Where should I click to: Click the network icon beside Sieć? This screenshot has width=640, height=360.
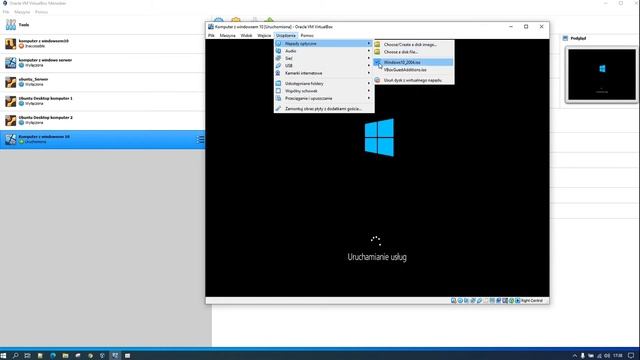point(278,58)
